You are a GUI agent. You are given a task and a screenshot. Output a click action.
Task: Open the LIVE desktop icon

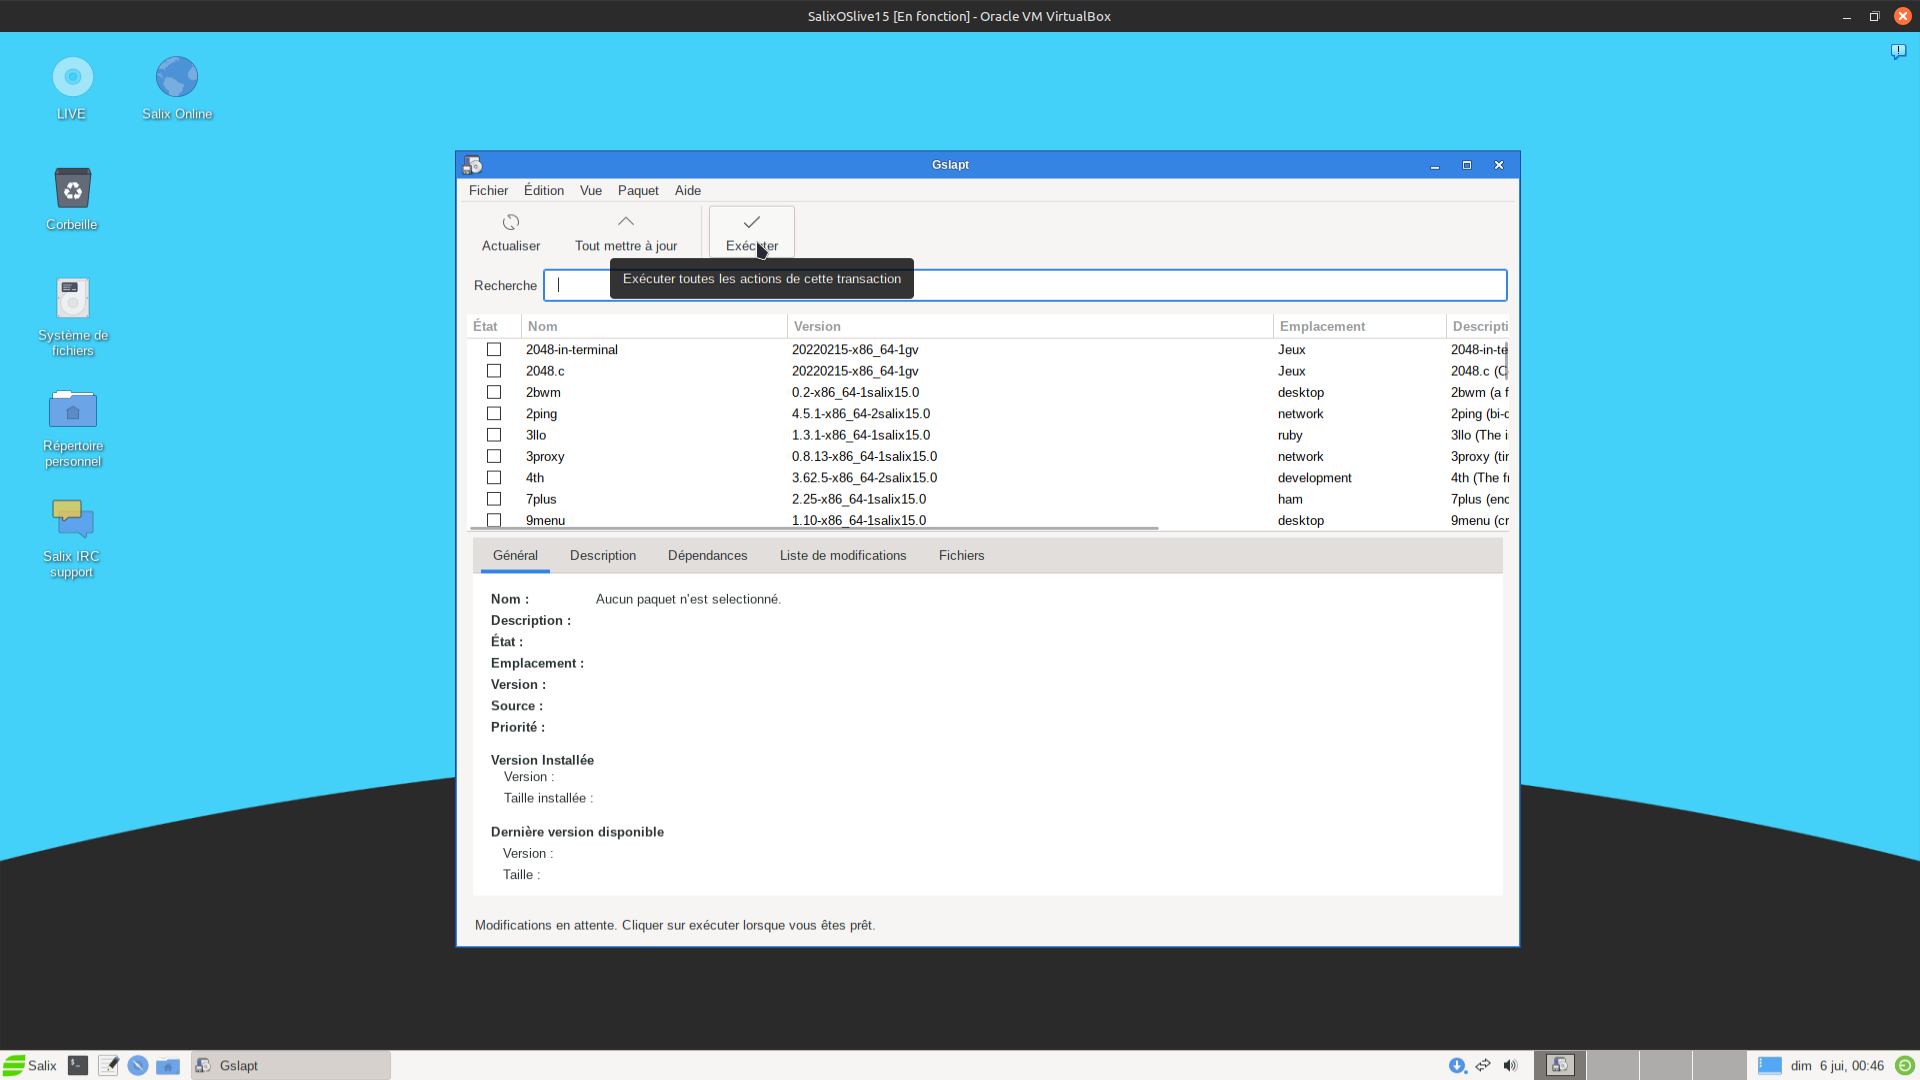coord(72,78)
